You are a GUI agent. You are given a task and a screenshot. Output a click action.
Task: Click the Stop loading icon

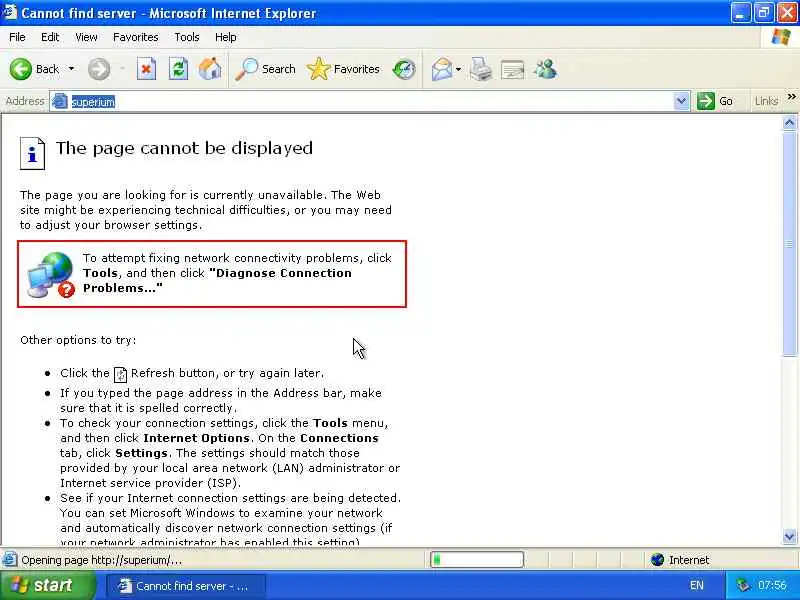(146, 69)
